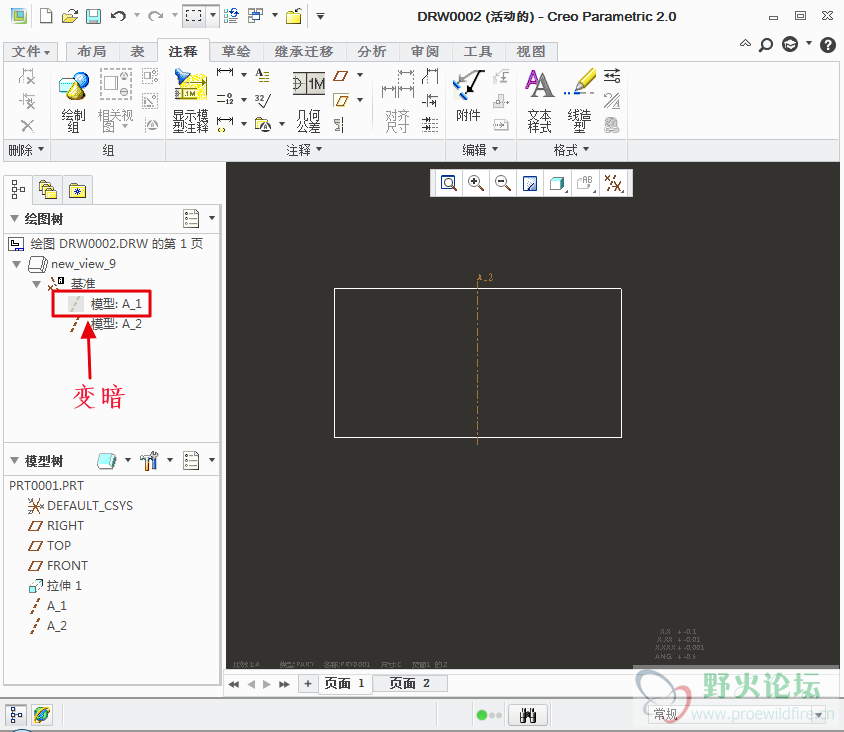Click the Repaint icon in graphics toolbar
The width and height of the screenshot is (844, 732).
click(x=530, y=184)
